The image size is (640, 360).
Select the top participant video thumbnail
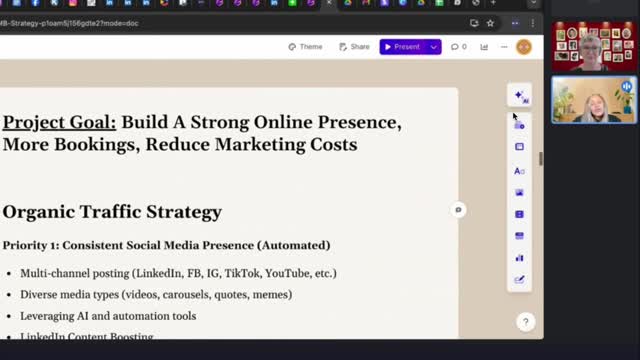click(594, 47)
